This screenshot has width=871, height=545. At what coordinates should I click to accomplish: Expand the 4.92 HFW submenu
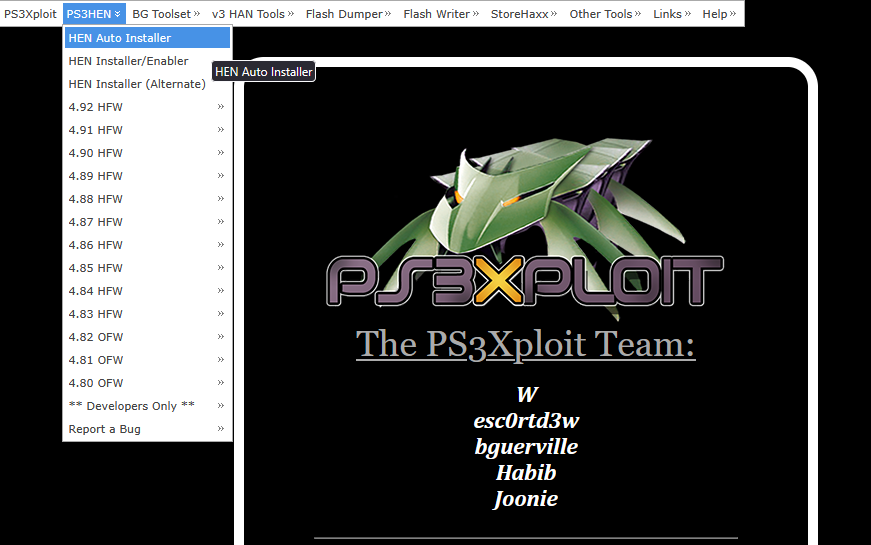pos(147,107)
